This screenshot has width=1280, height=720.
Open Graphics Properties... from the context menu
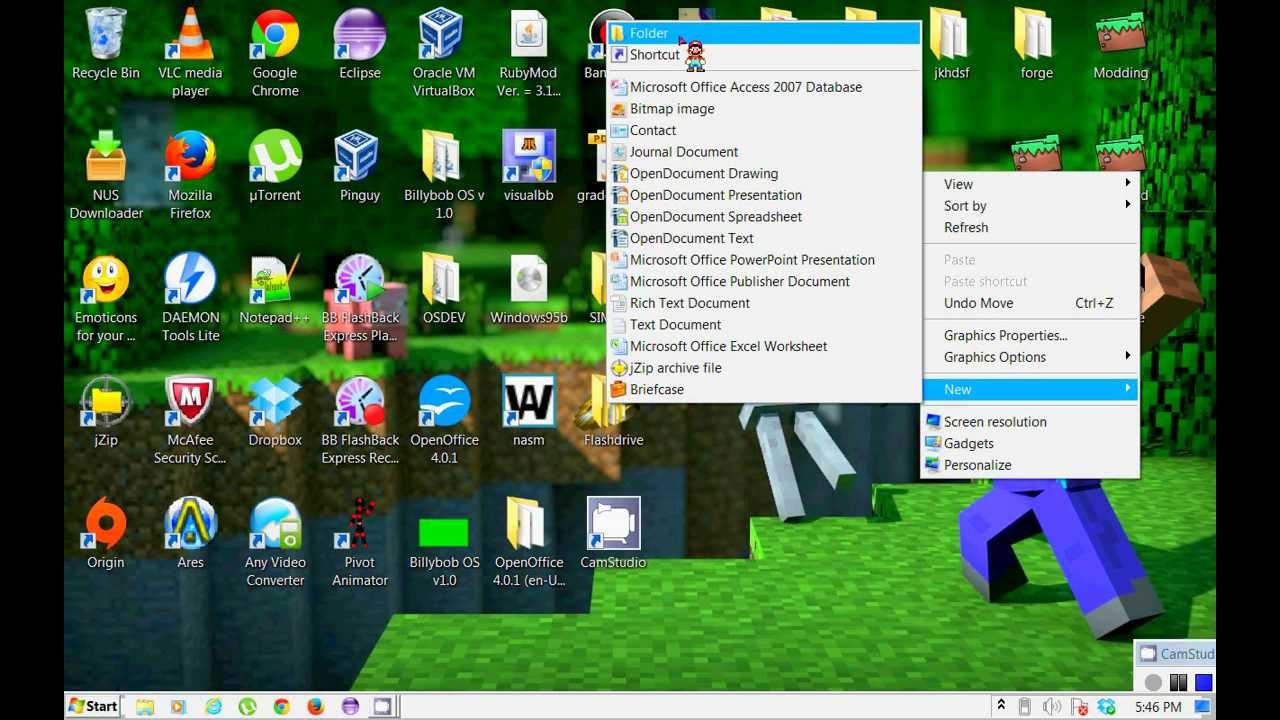coord(1030,335)
